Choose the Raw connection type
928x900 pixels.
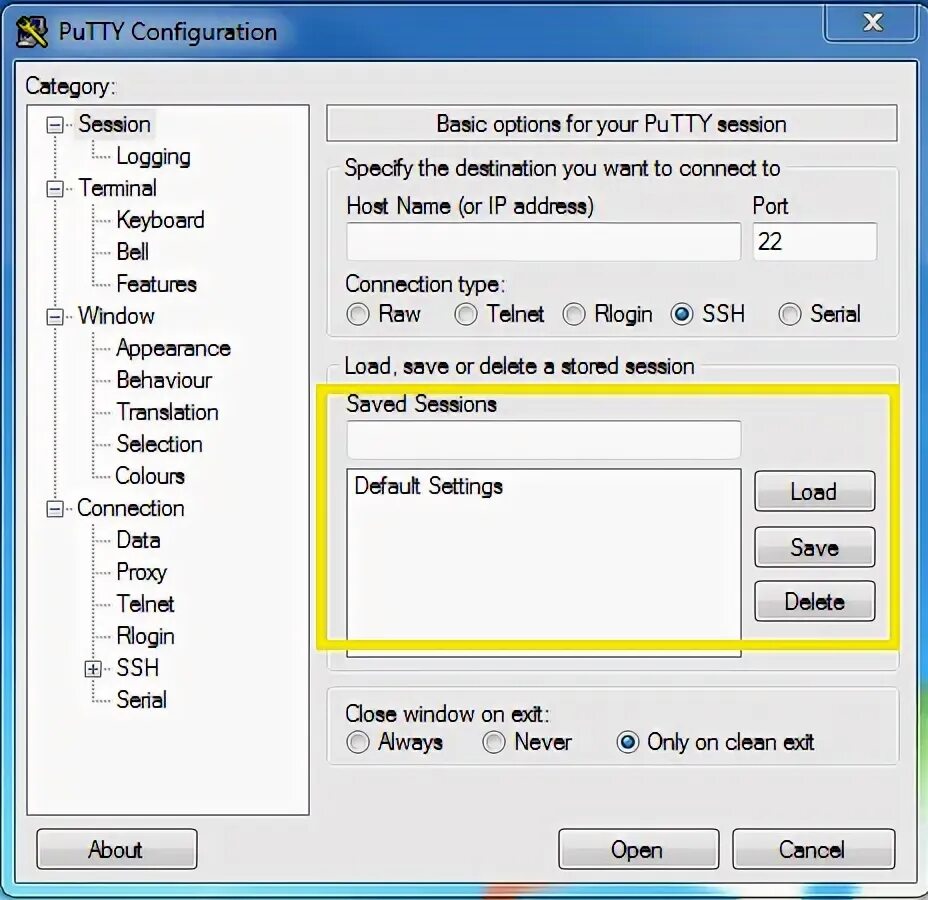point(358,314)
